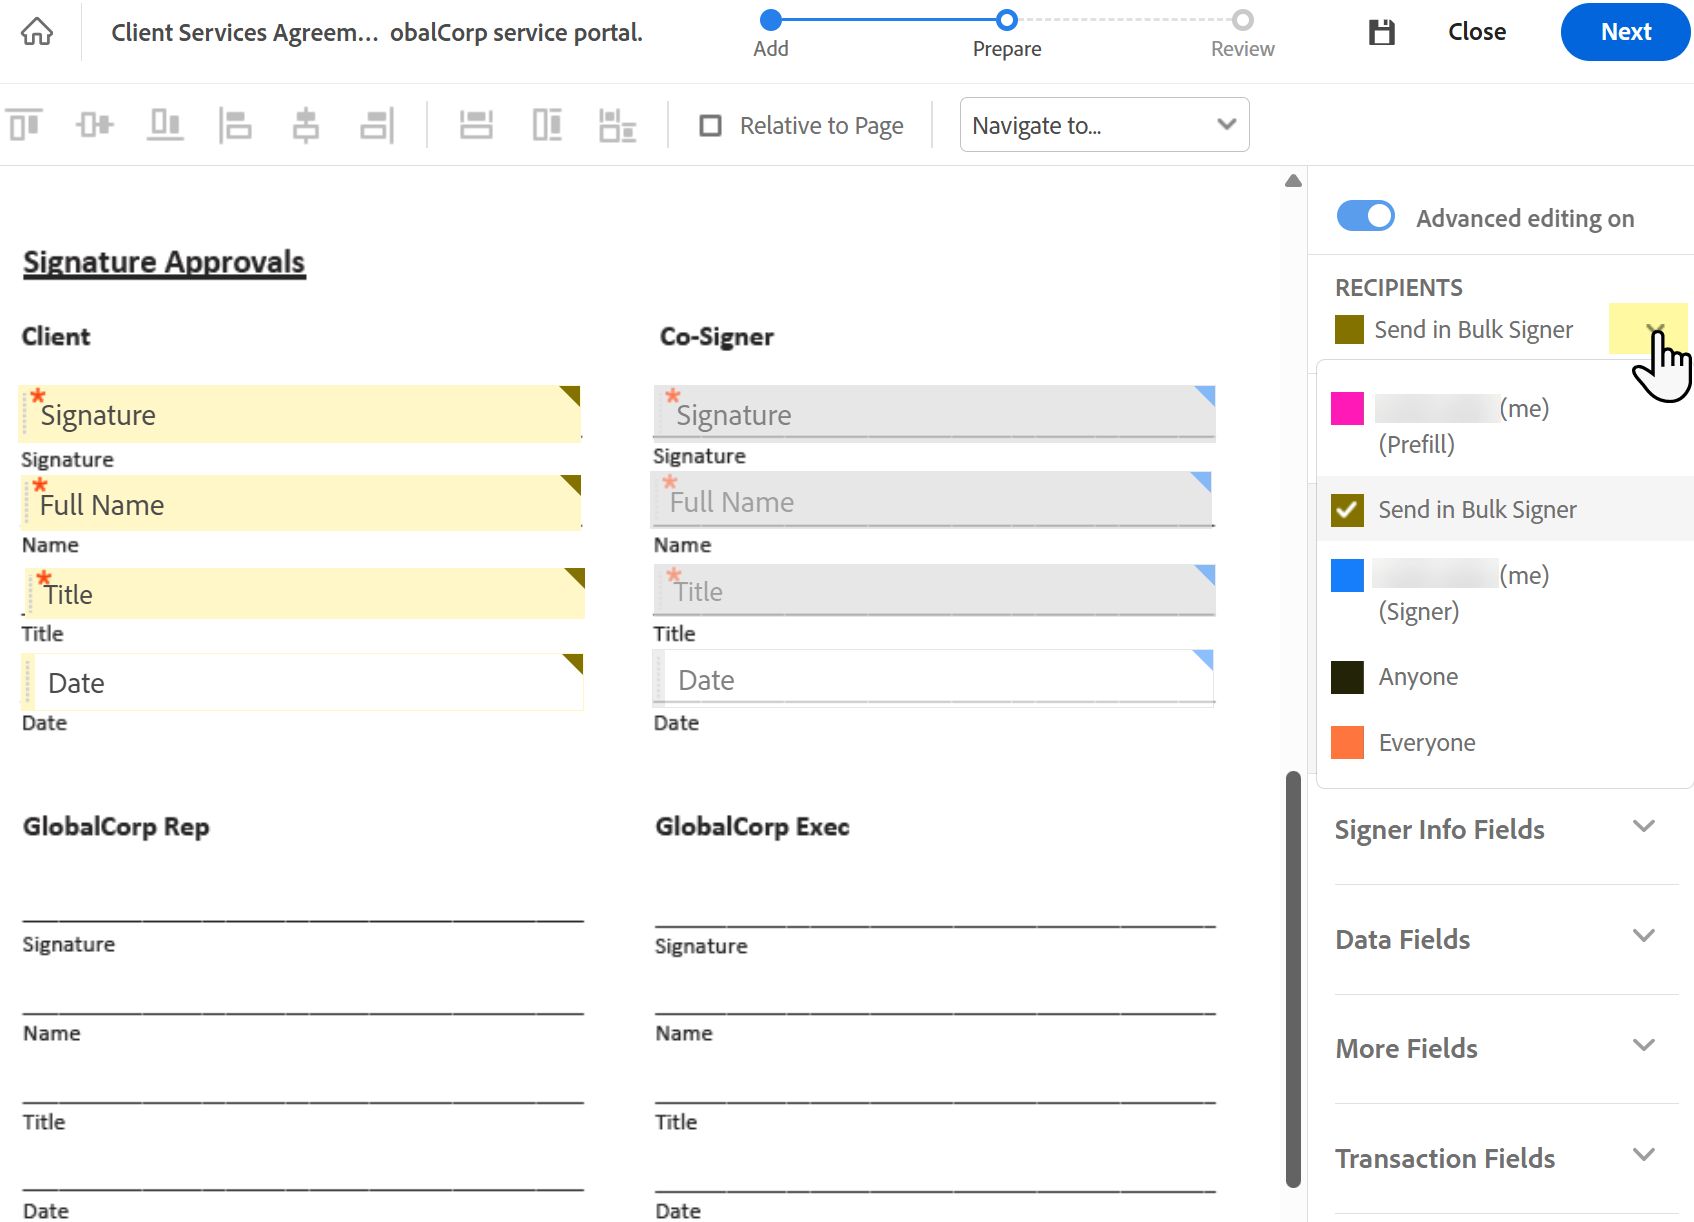
Task: Click the Next button
Action: [1625, 32]
